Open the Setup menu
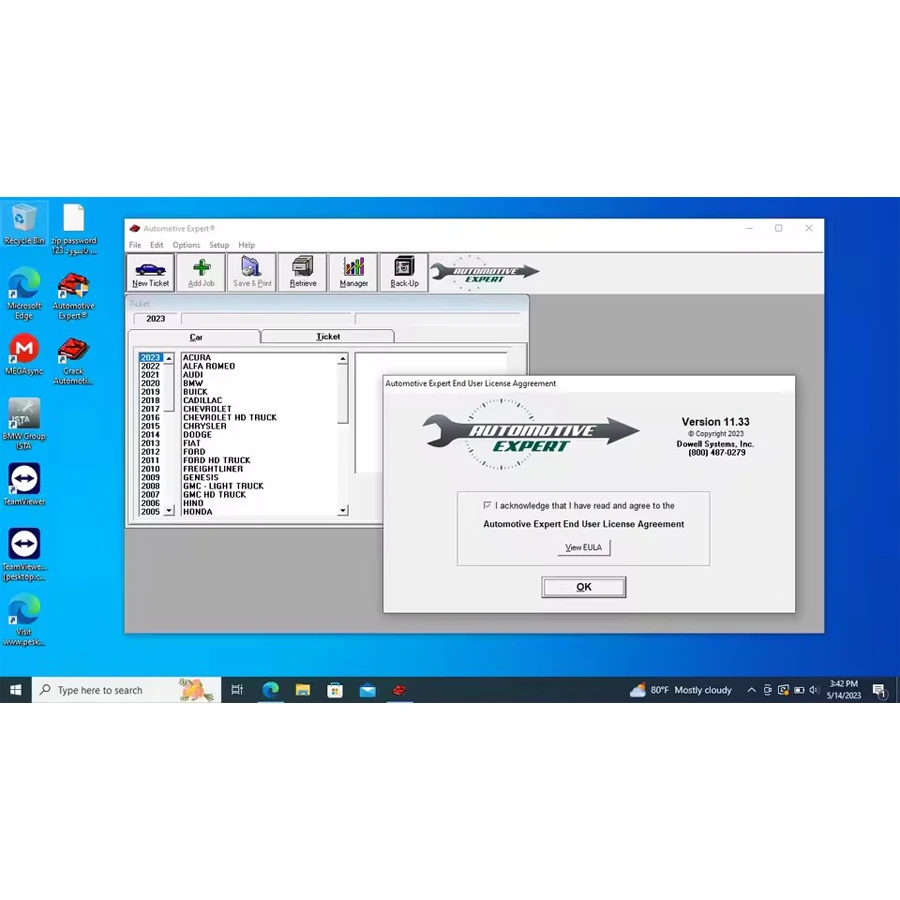The height and width of the screenshot is (900, 900). (219, 245)
